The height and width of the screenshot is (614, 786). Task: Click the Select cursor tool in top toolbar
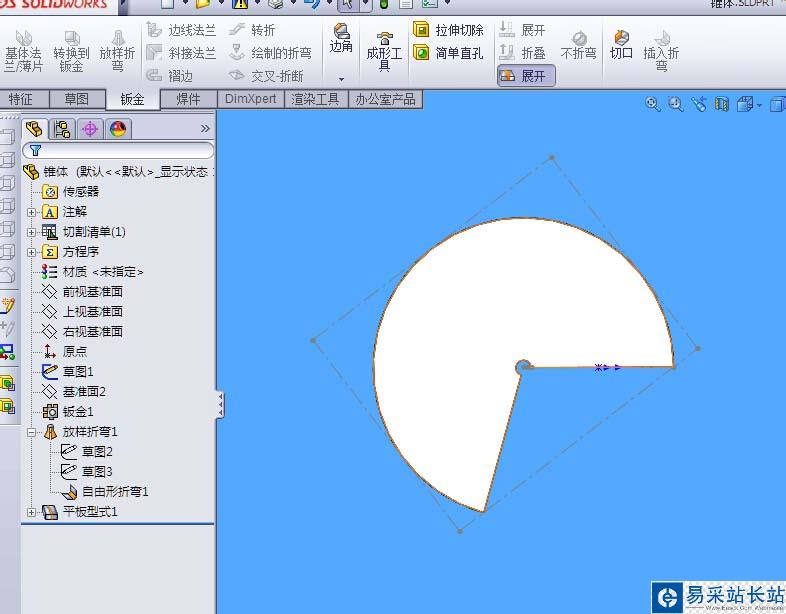click(x=348, y=4)
